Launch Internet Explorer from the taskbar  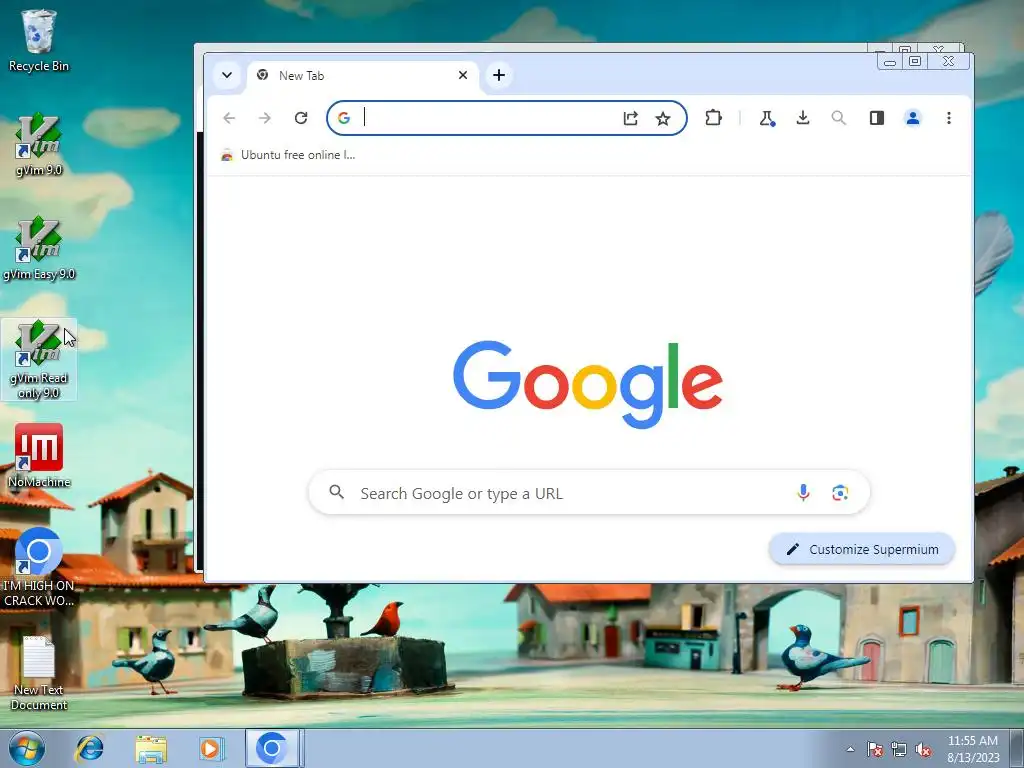click(x=89, y=748)
